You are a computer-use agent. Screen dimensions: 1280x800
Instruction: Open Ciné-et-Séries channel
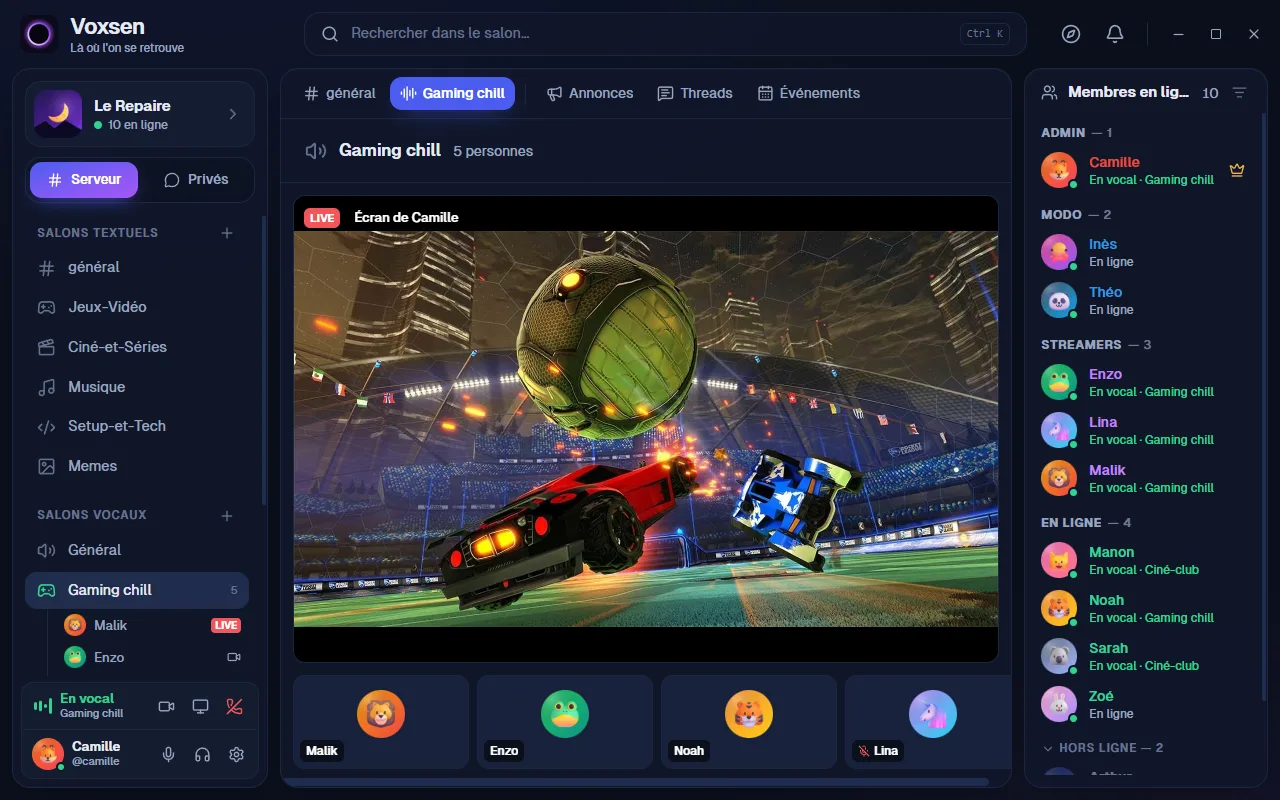(x=137, y=347)
